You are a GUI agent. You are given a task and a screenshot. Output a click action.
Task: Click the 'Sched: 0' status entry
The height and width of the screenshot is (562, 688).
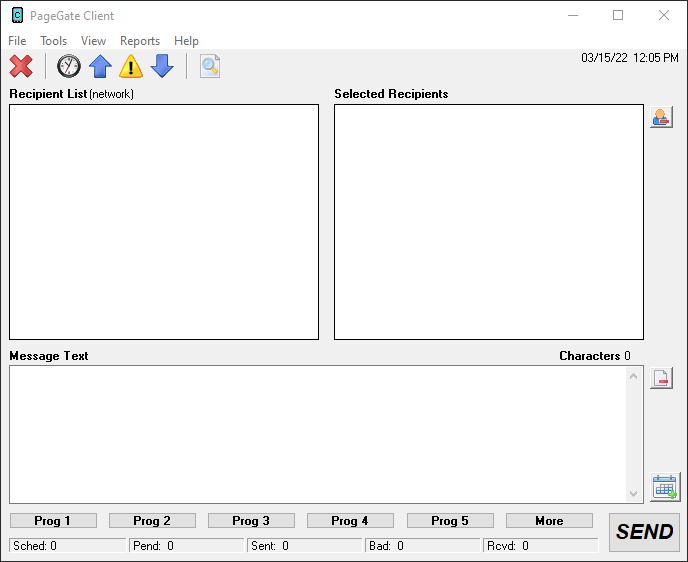pyautogui.click(x=67, y=546)
